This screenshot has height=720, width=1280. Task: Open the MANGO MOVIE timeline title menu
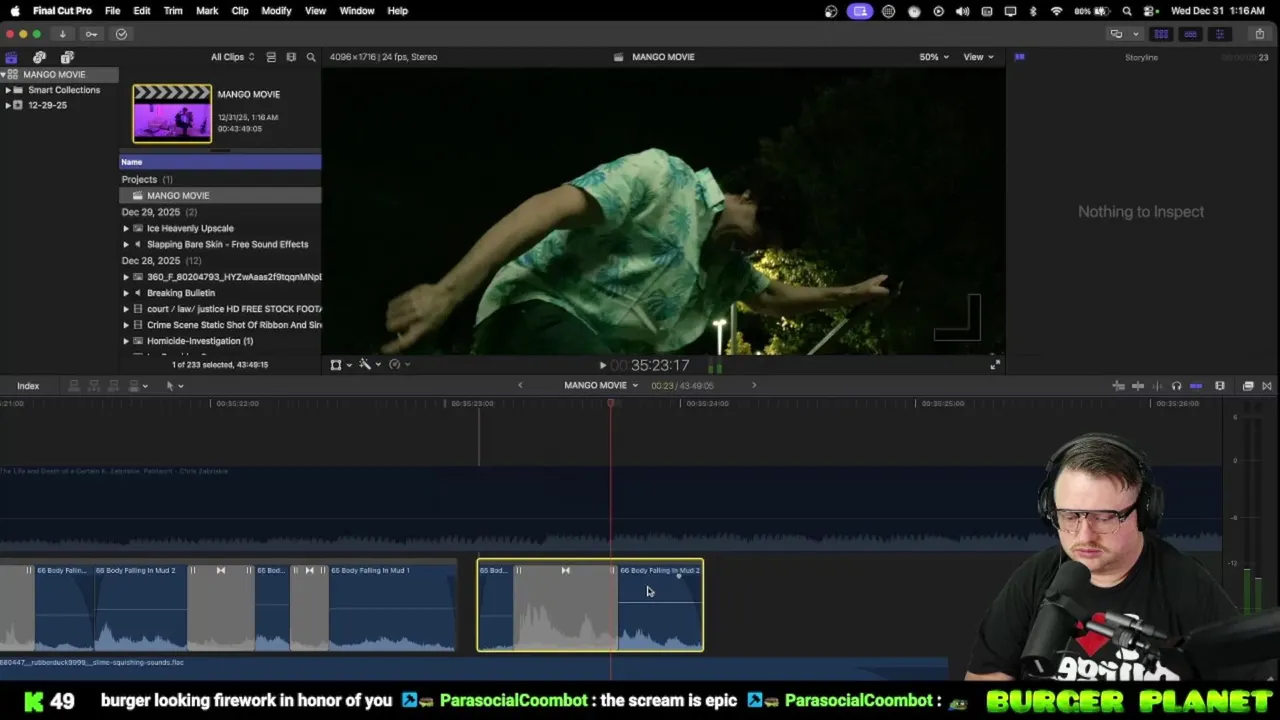point(601,386)
